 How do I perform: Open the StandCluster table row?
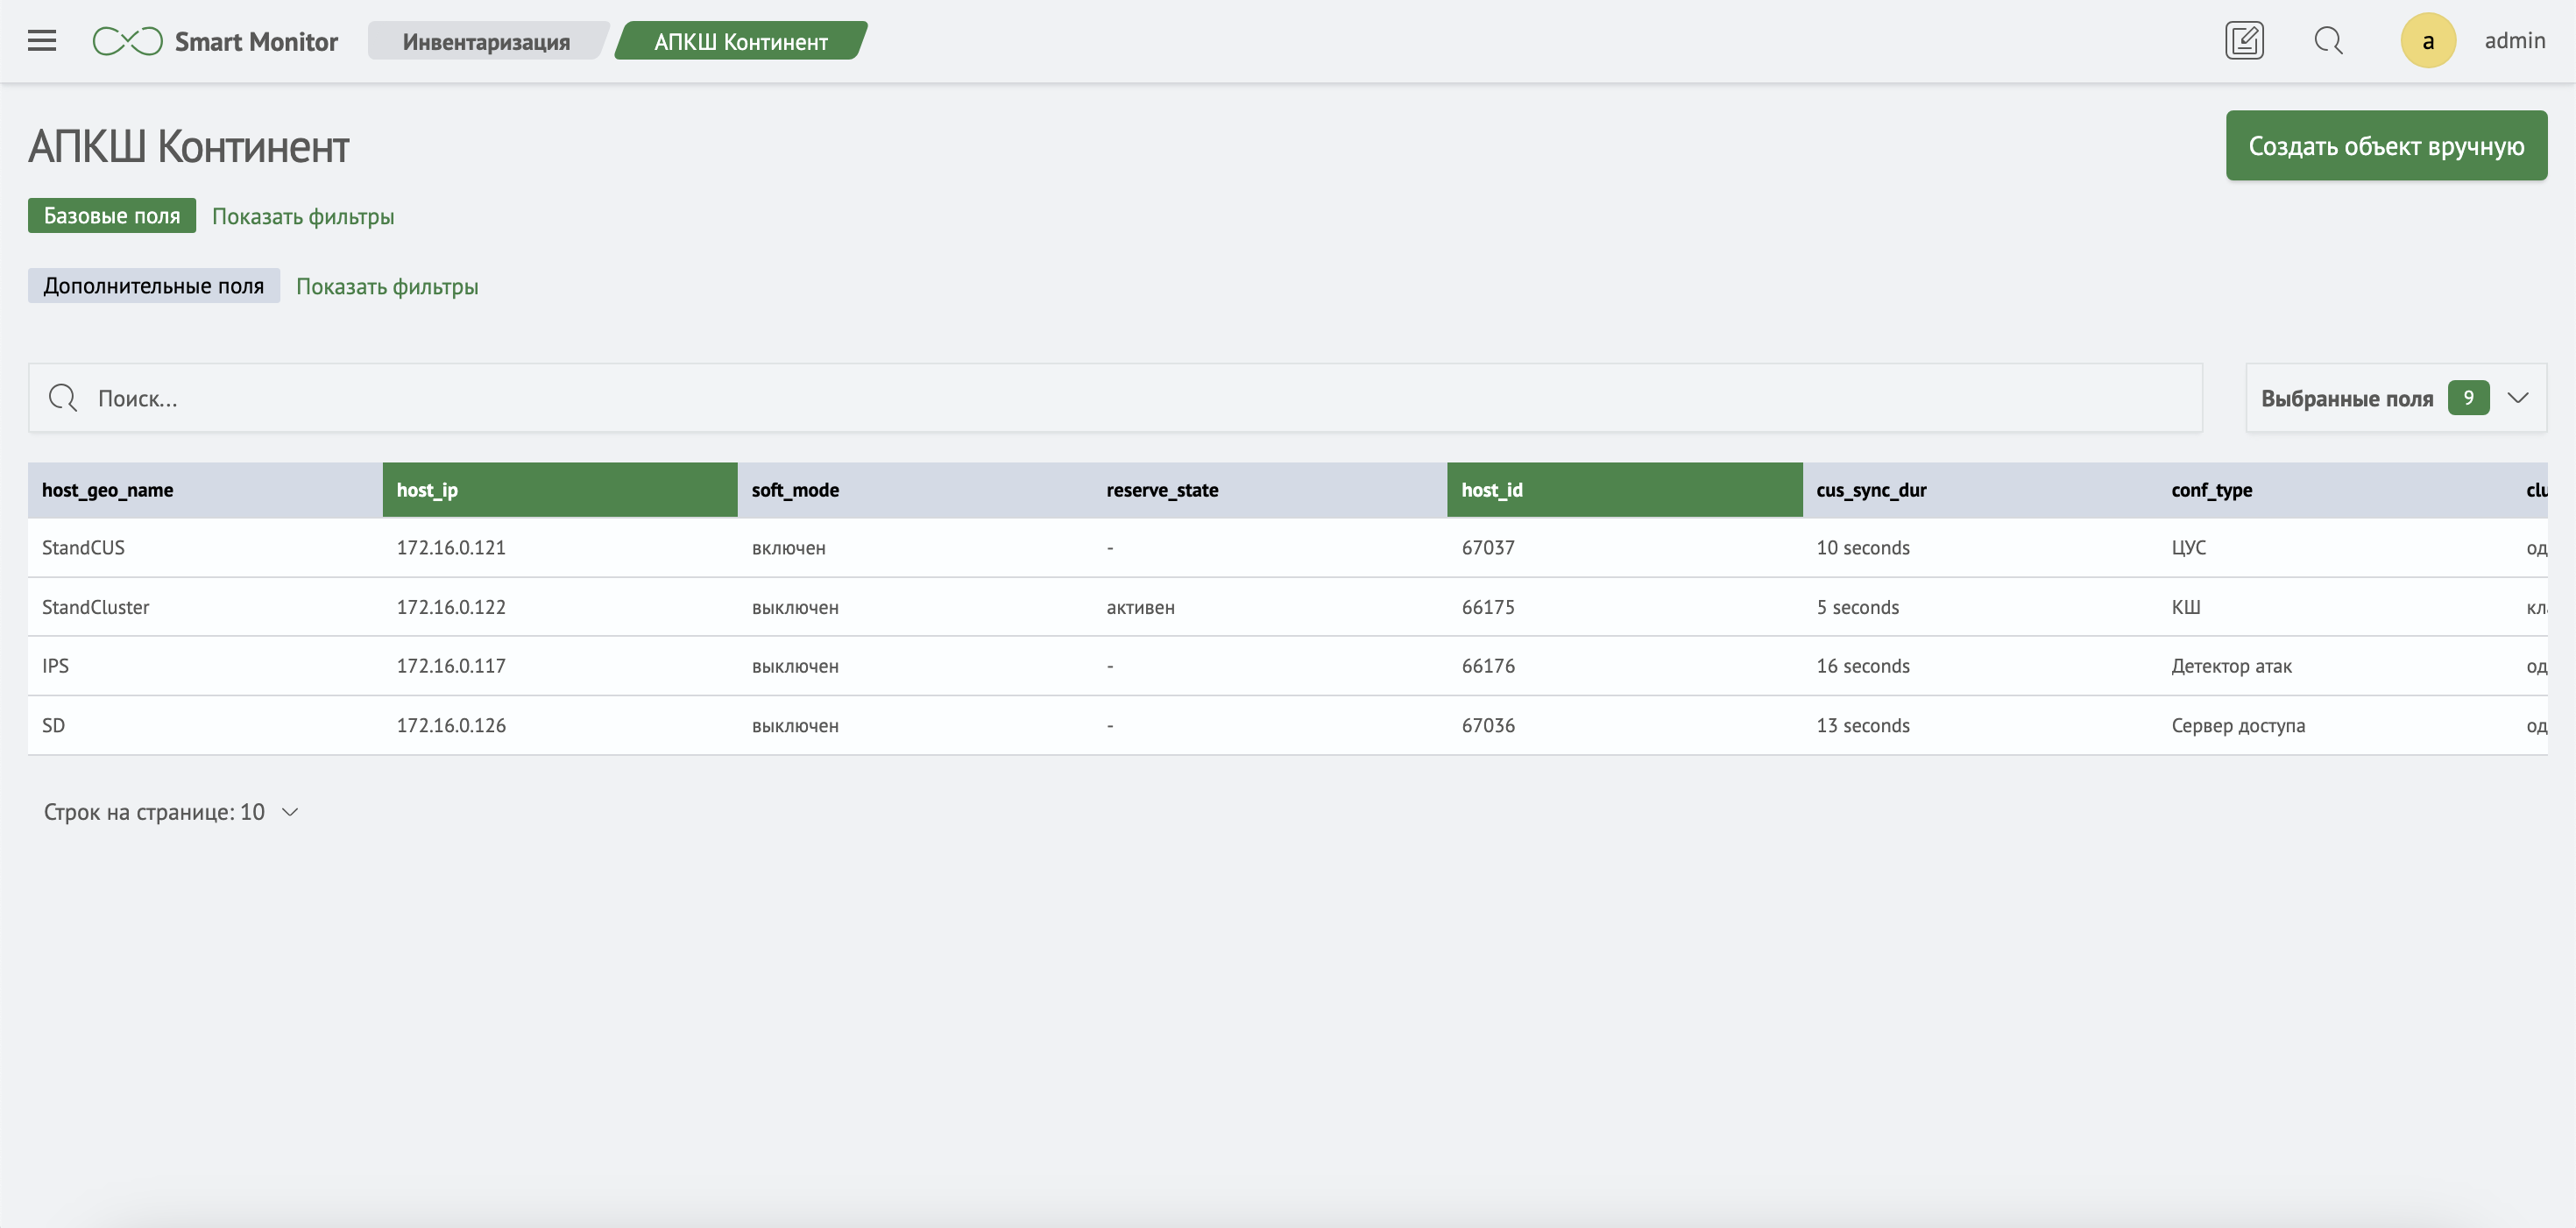tap(96, 607)
